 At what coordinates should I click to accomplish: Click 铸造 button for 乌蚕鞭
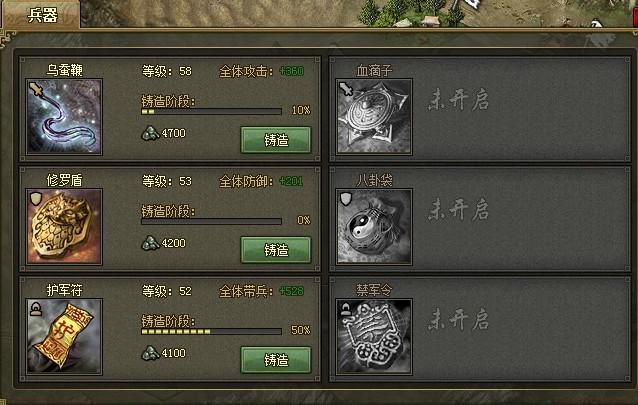[276, 140]
